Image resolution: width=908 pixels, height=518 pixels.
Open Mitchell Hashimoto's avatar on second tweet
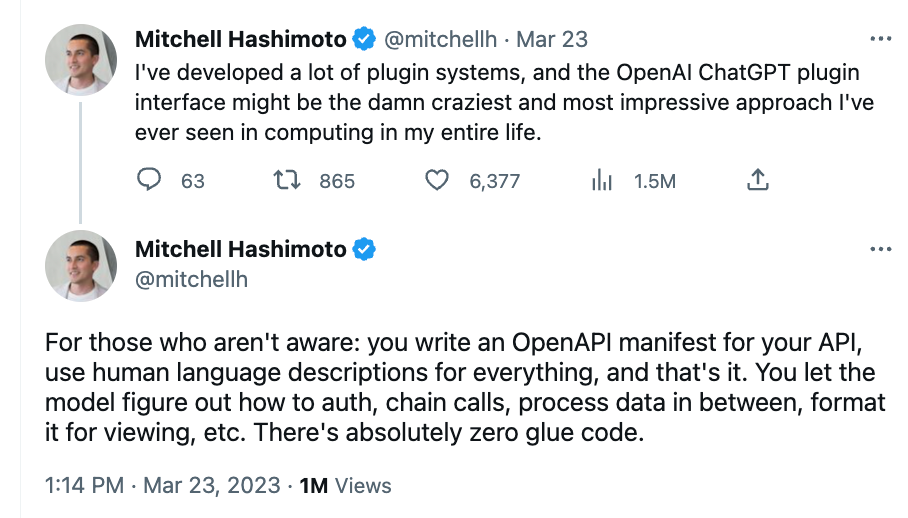pos(81,266)
